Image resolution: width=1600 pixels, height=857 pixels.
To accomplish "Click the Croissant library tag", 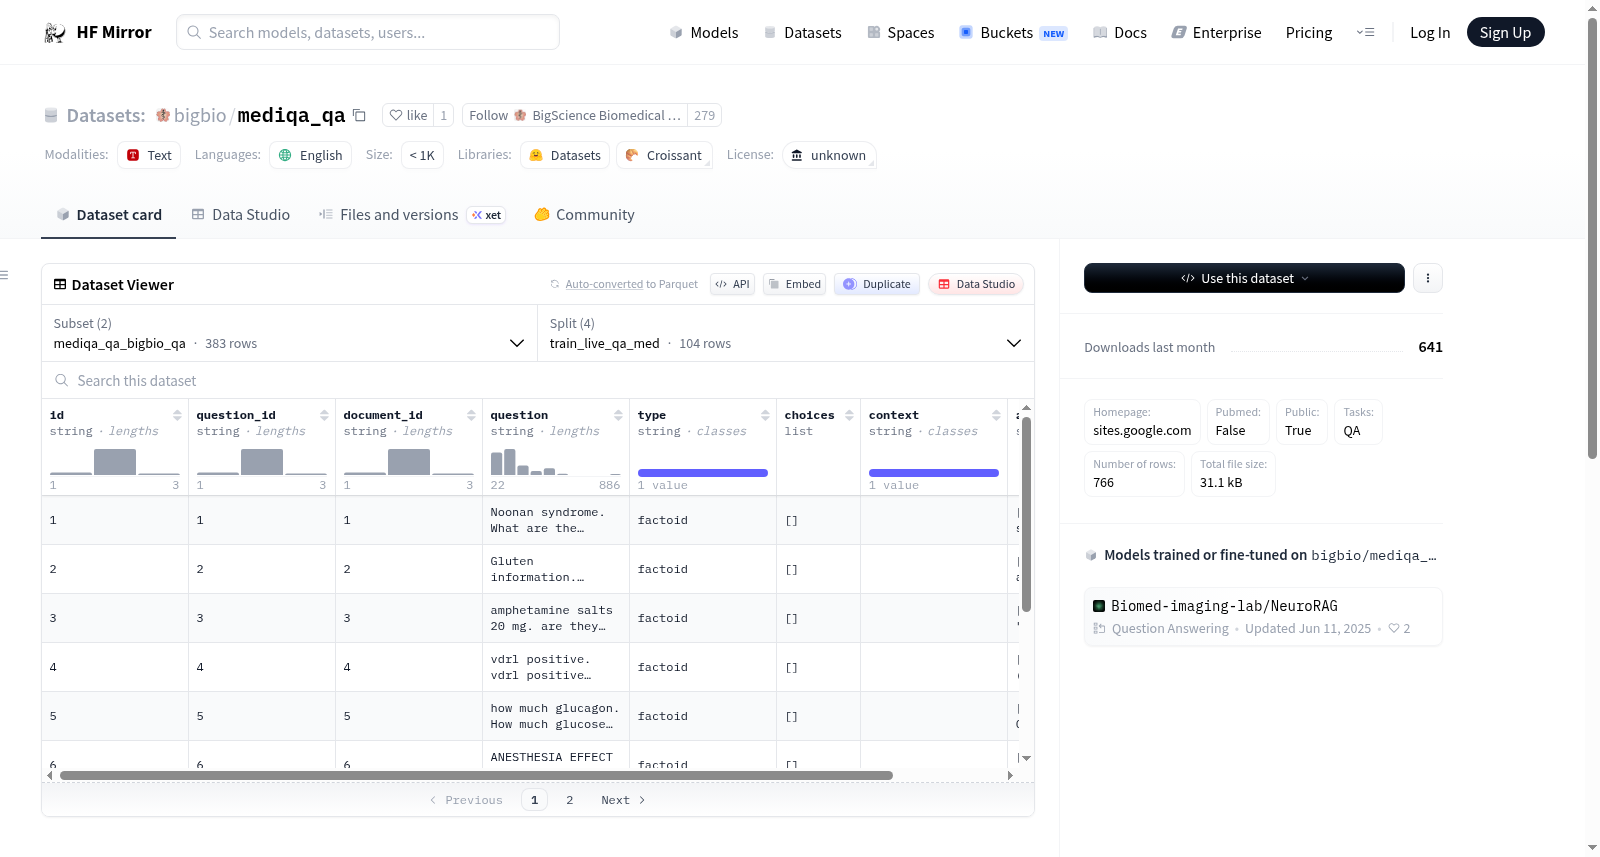I will coord(664,155).
